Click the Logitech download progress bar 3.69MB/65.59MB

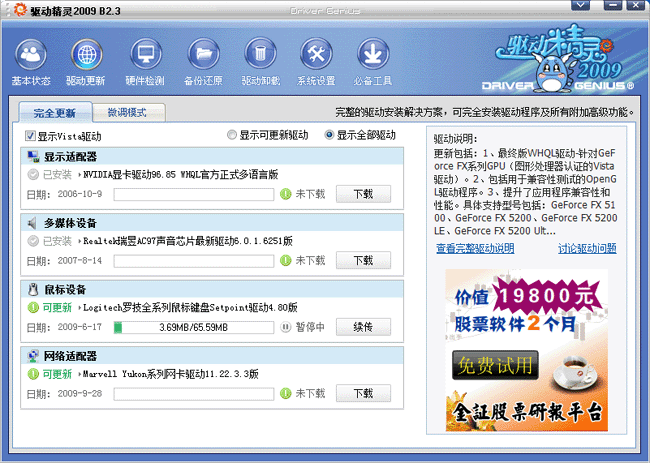[194, 327]
